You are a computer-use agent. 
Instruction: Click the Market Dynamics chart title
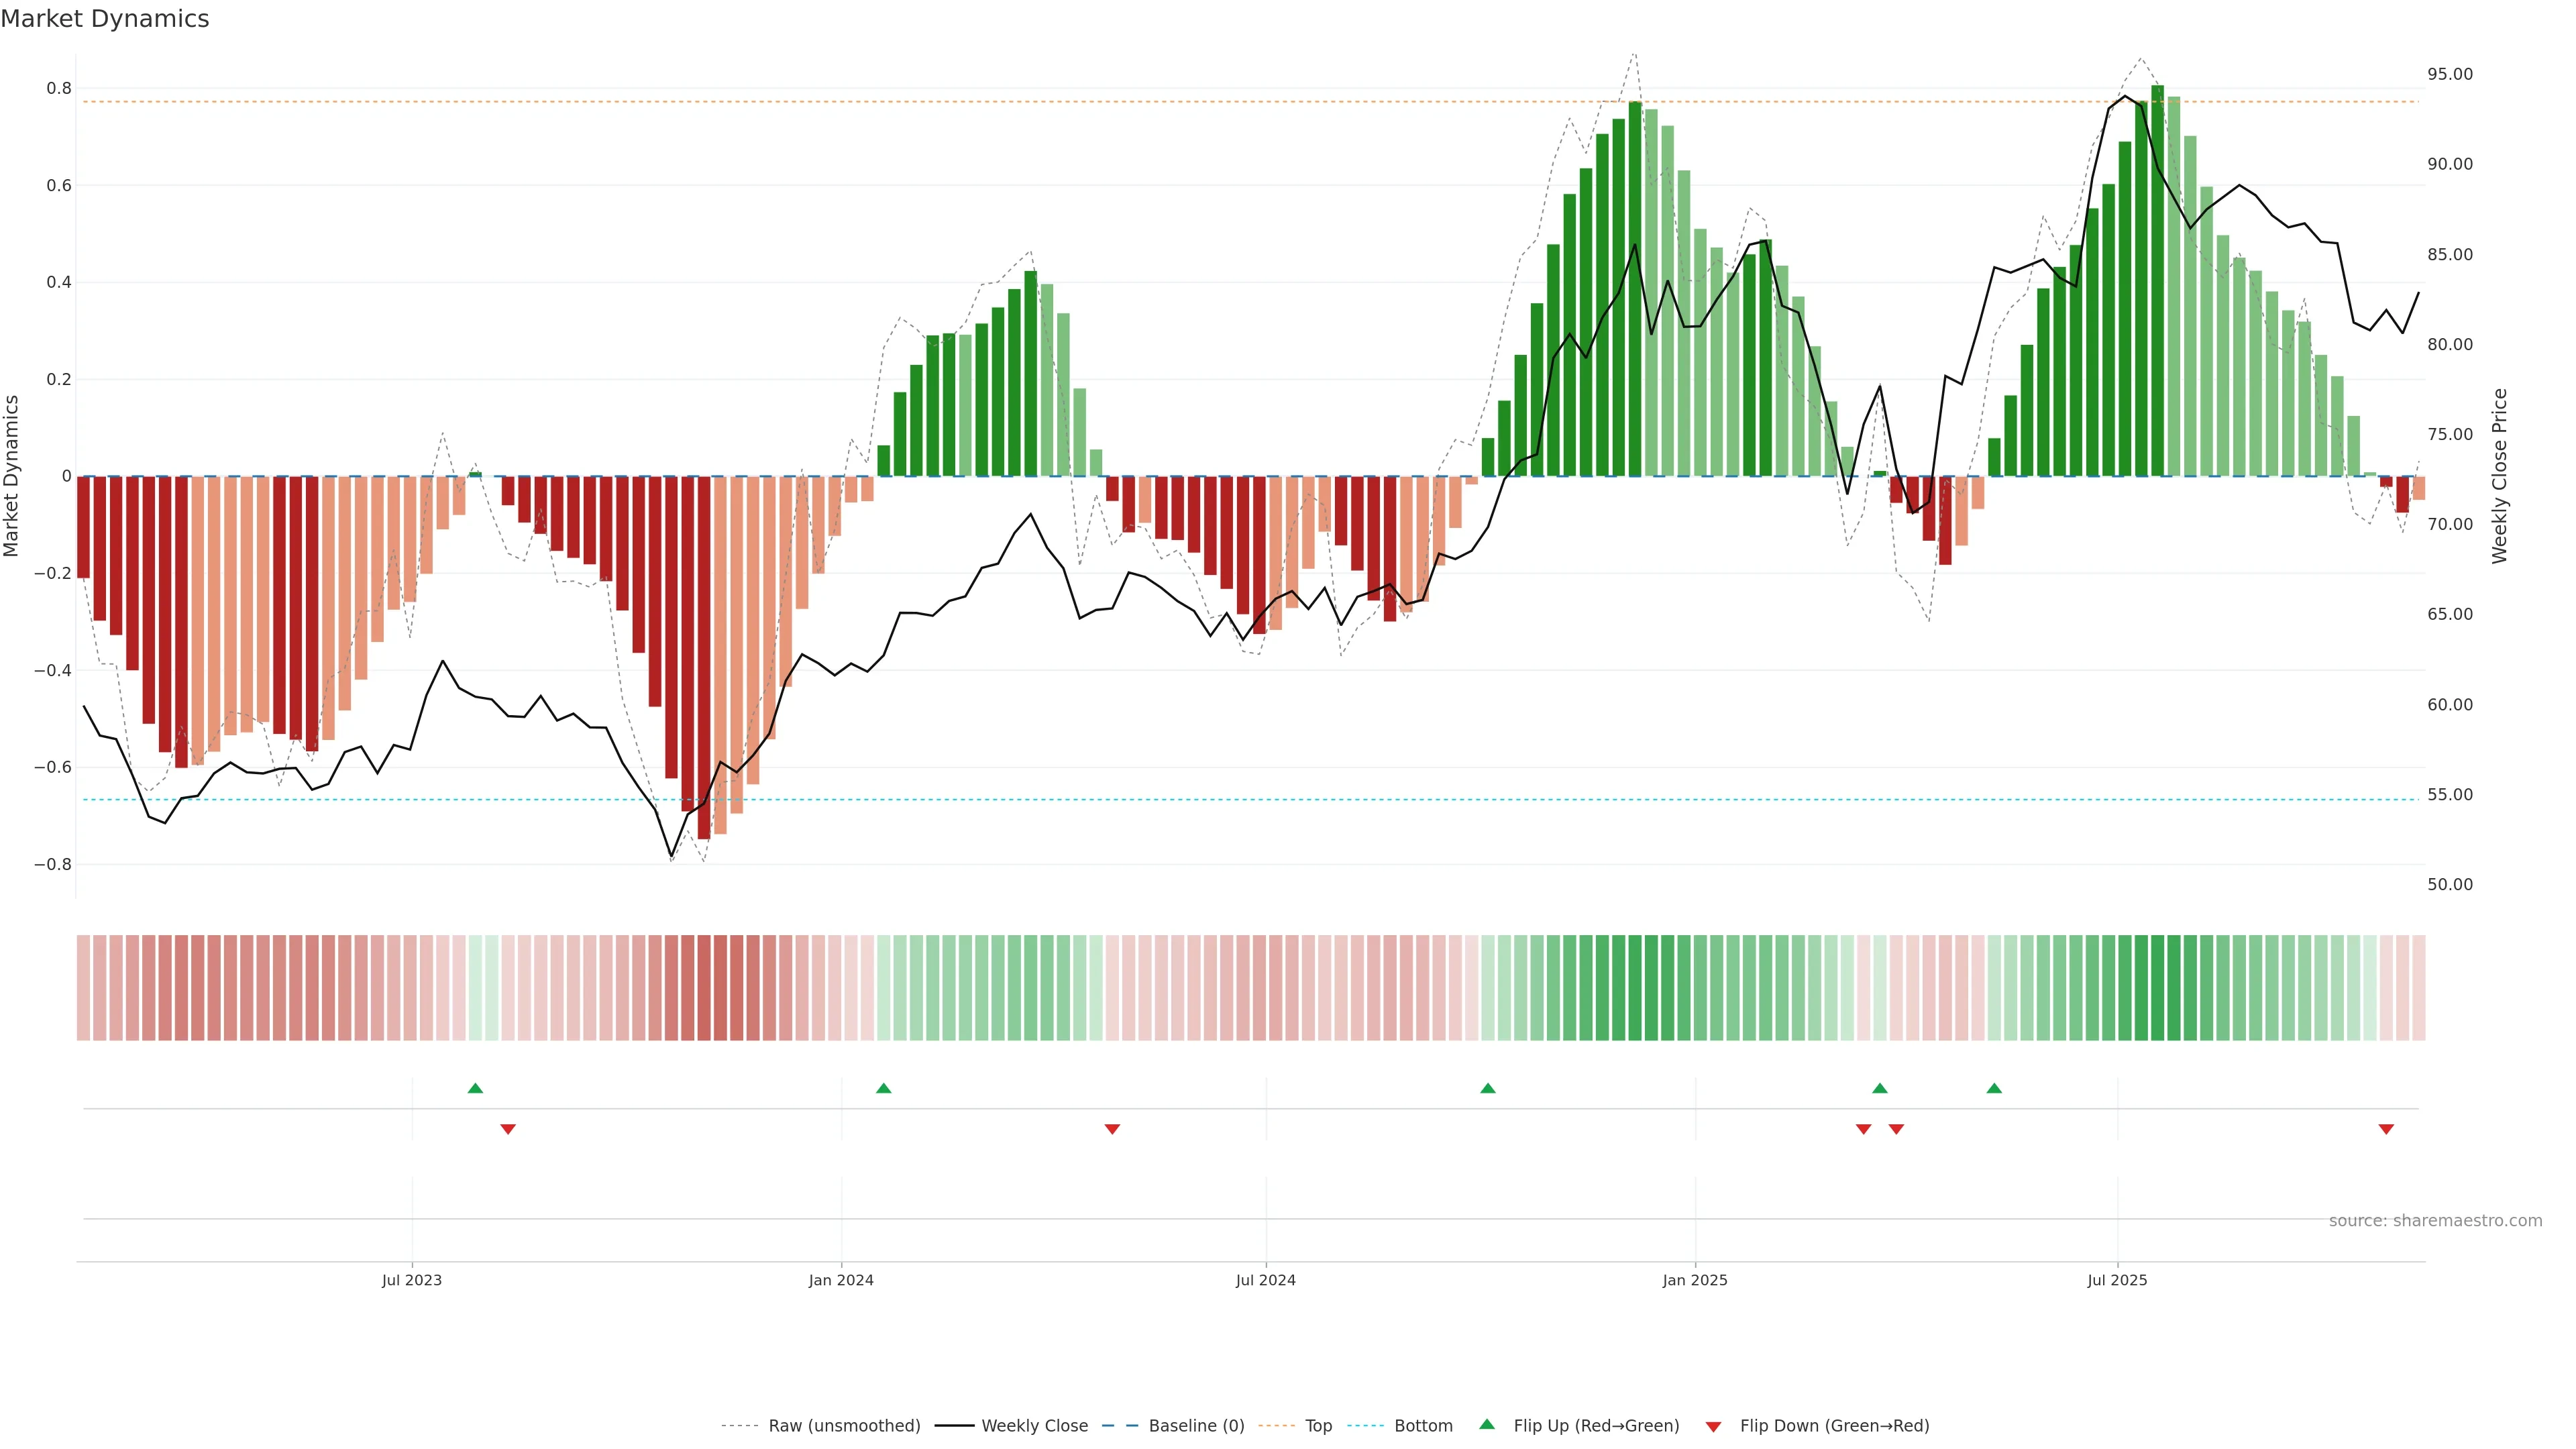105,19
